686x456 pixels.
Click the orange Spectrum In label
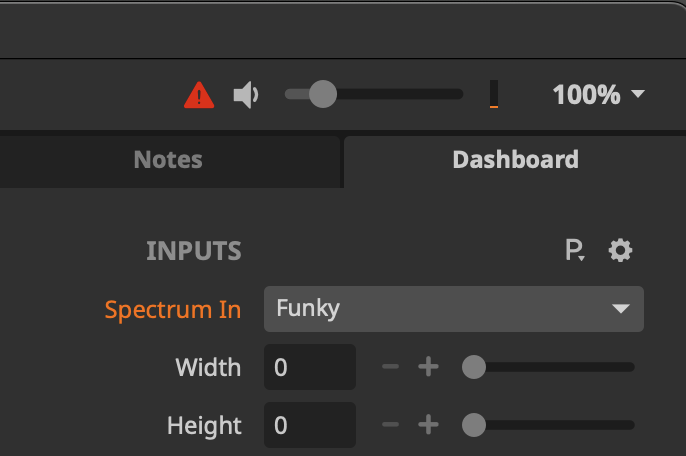click(173, 309)
